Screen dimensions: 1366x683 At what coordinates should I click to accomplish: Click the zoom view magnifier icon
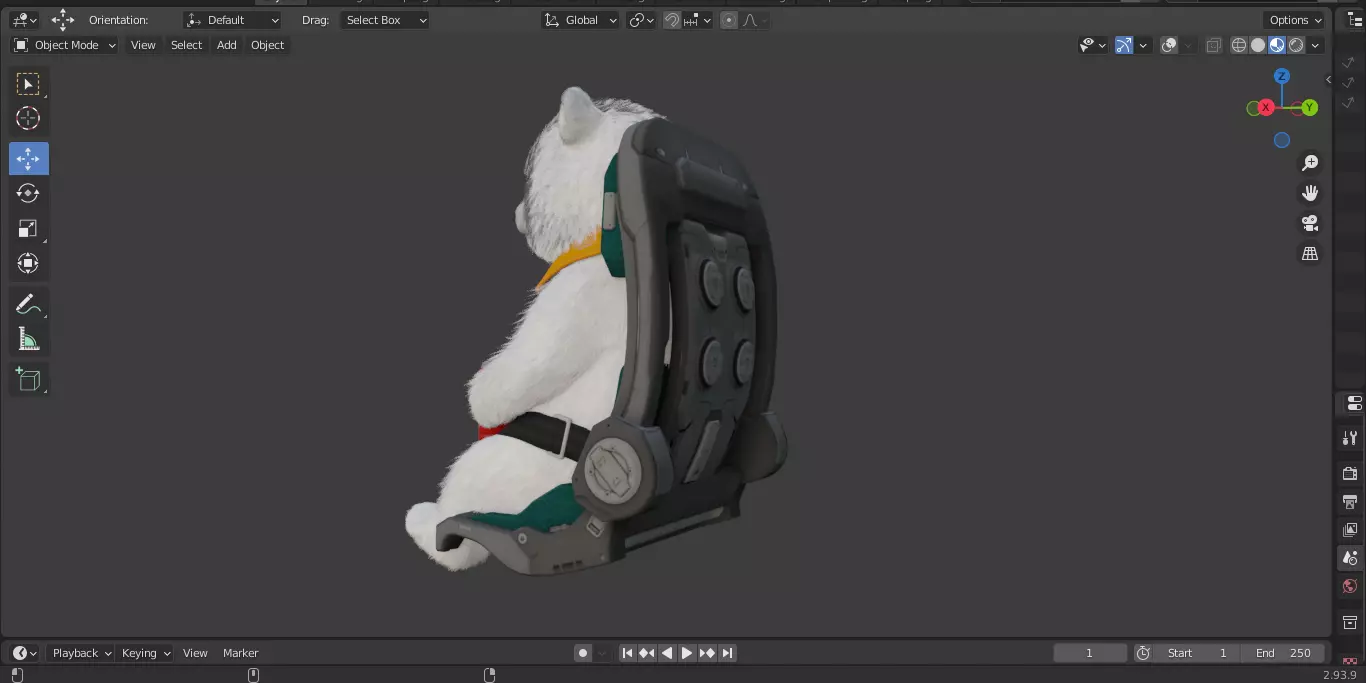coord(1310,163)
